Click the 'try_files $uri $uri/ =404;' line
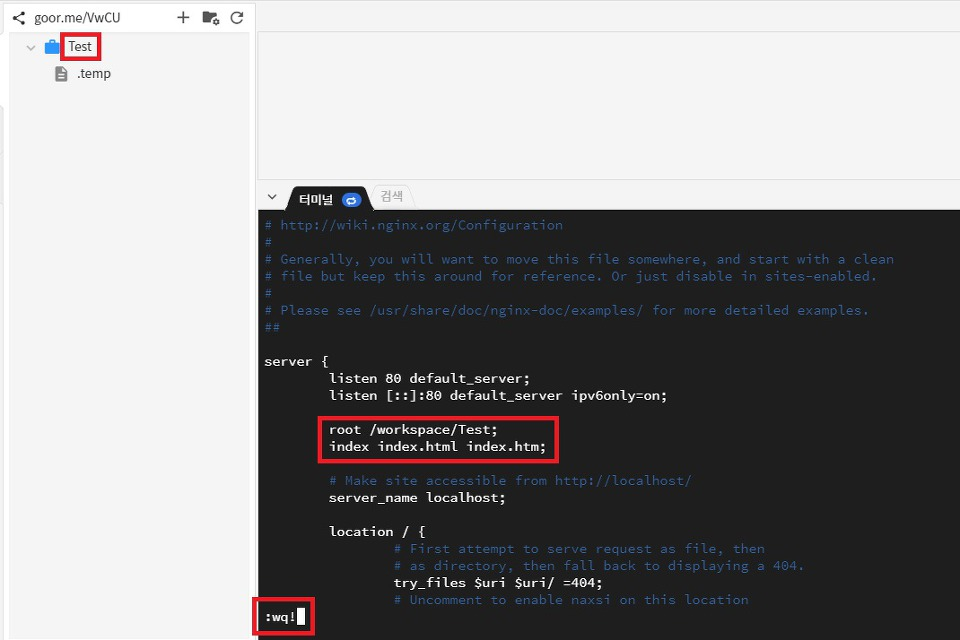Image resolution: width=960 pixels, height=640 pixels. 498,582
